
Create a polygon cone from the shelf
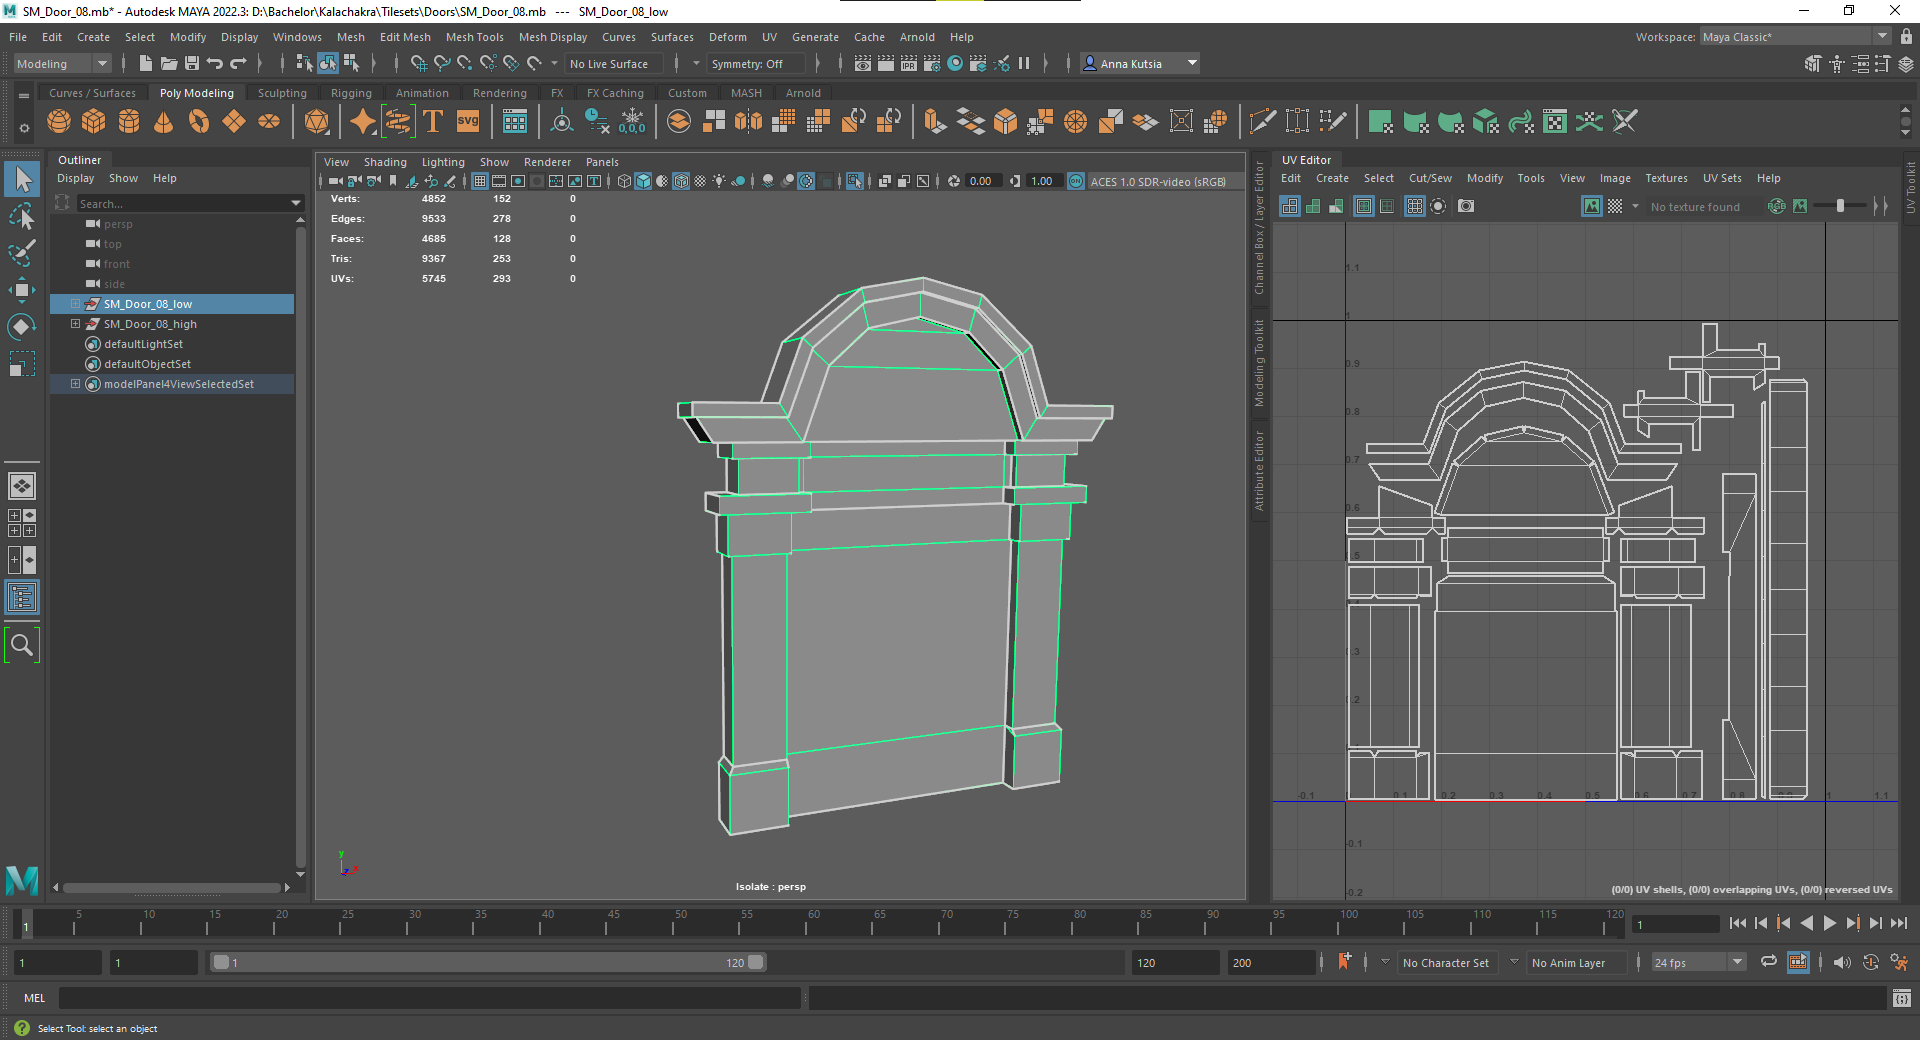click(164, 122)
